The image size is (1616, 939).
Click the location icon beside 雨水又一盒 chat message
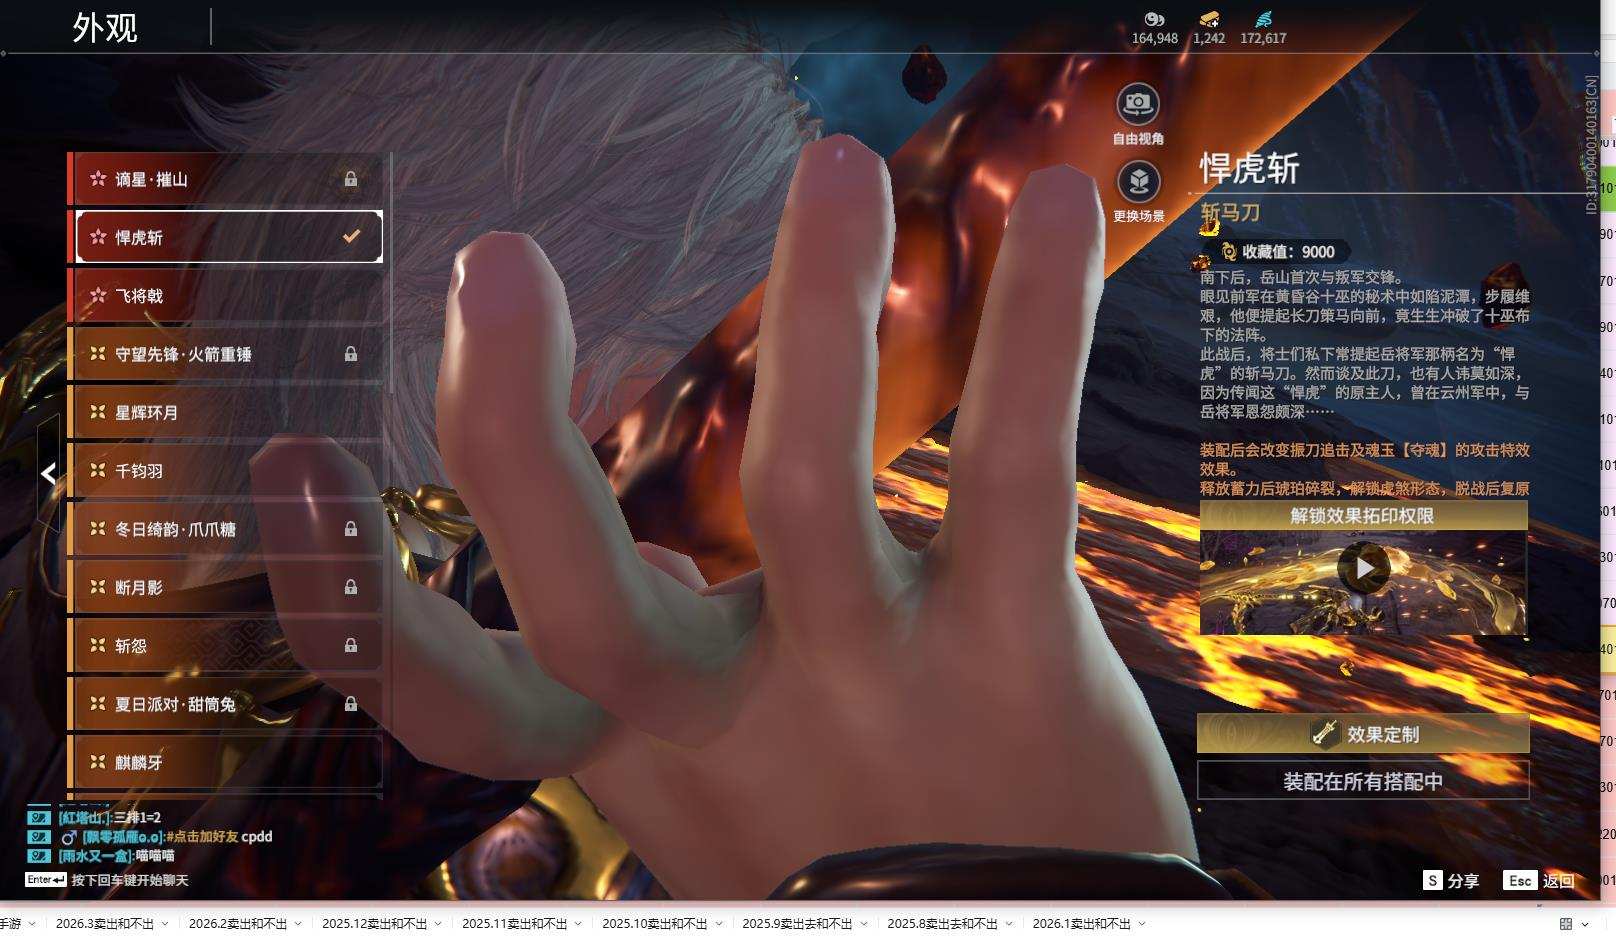click(x=39, y=856)
